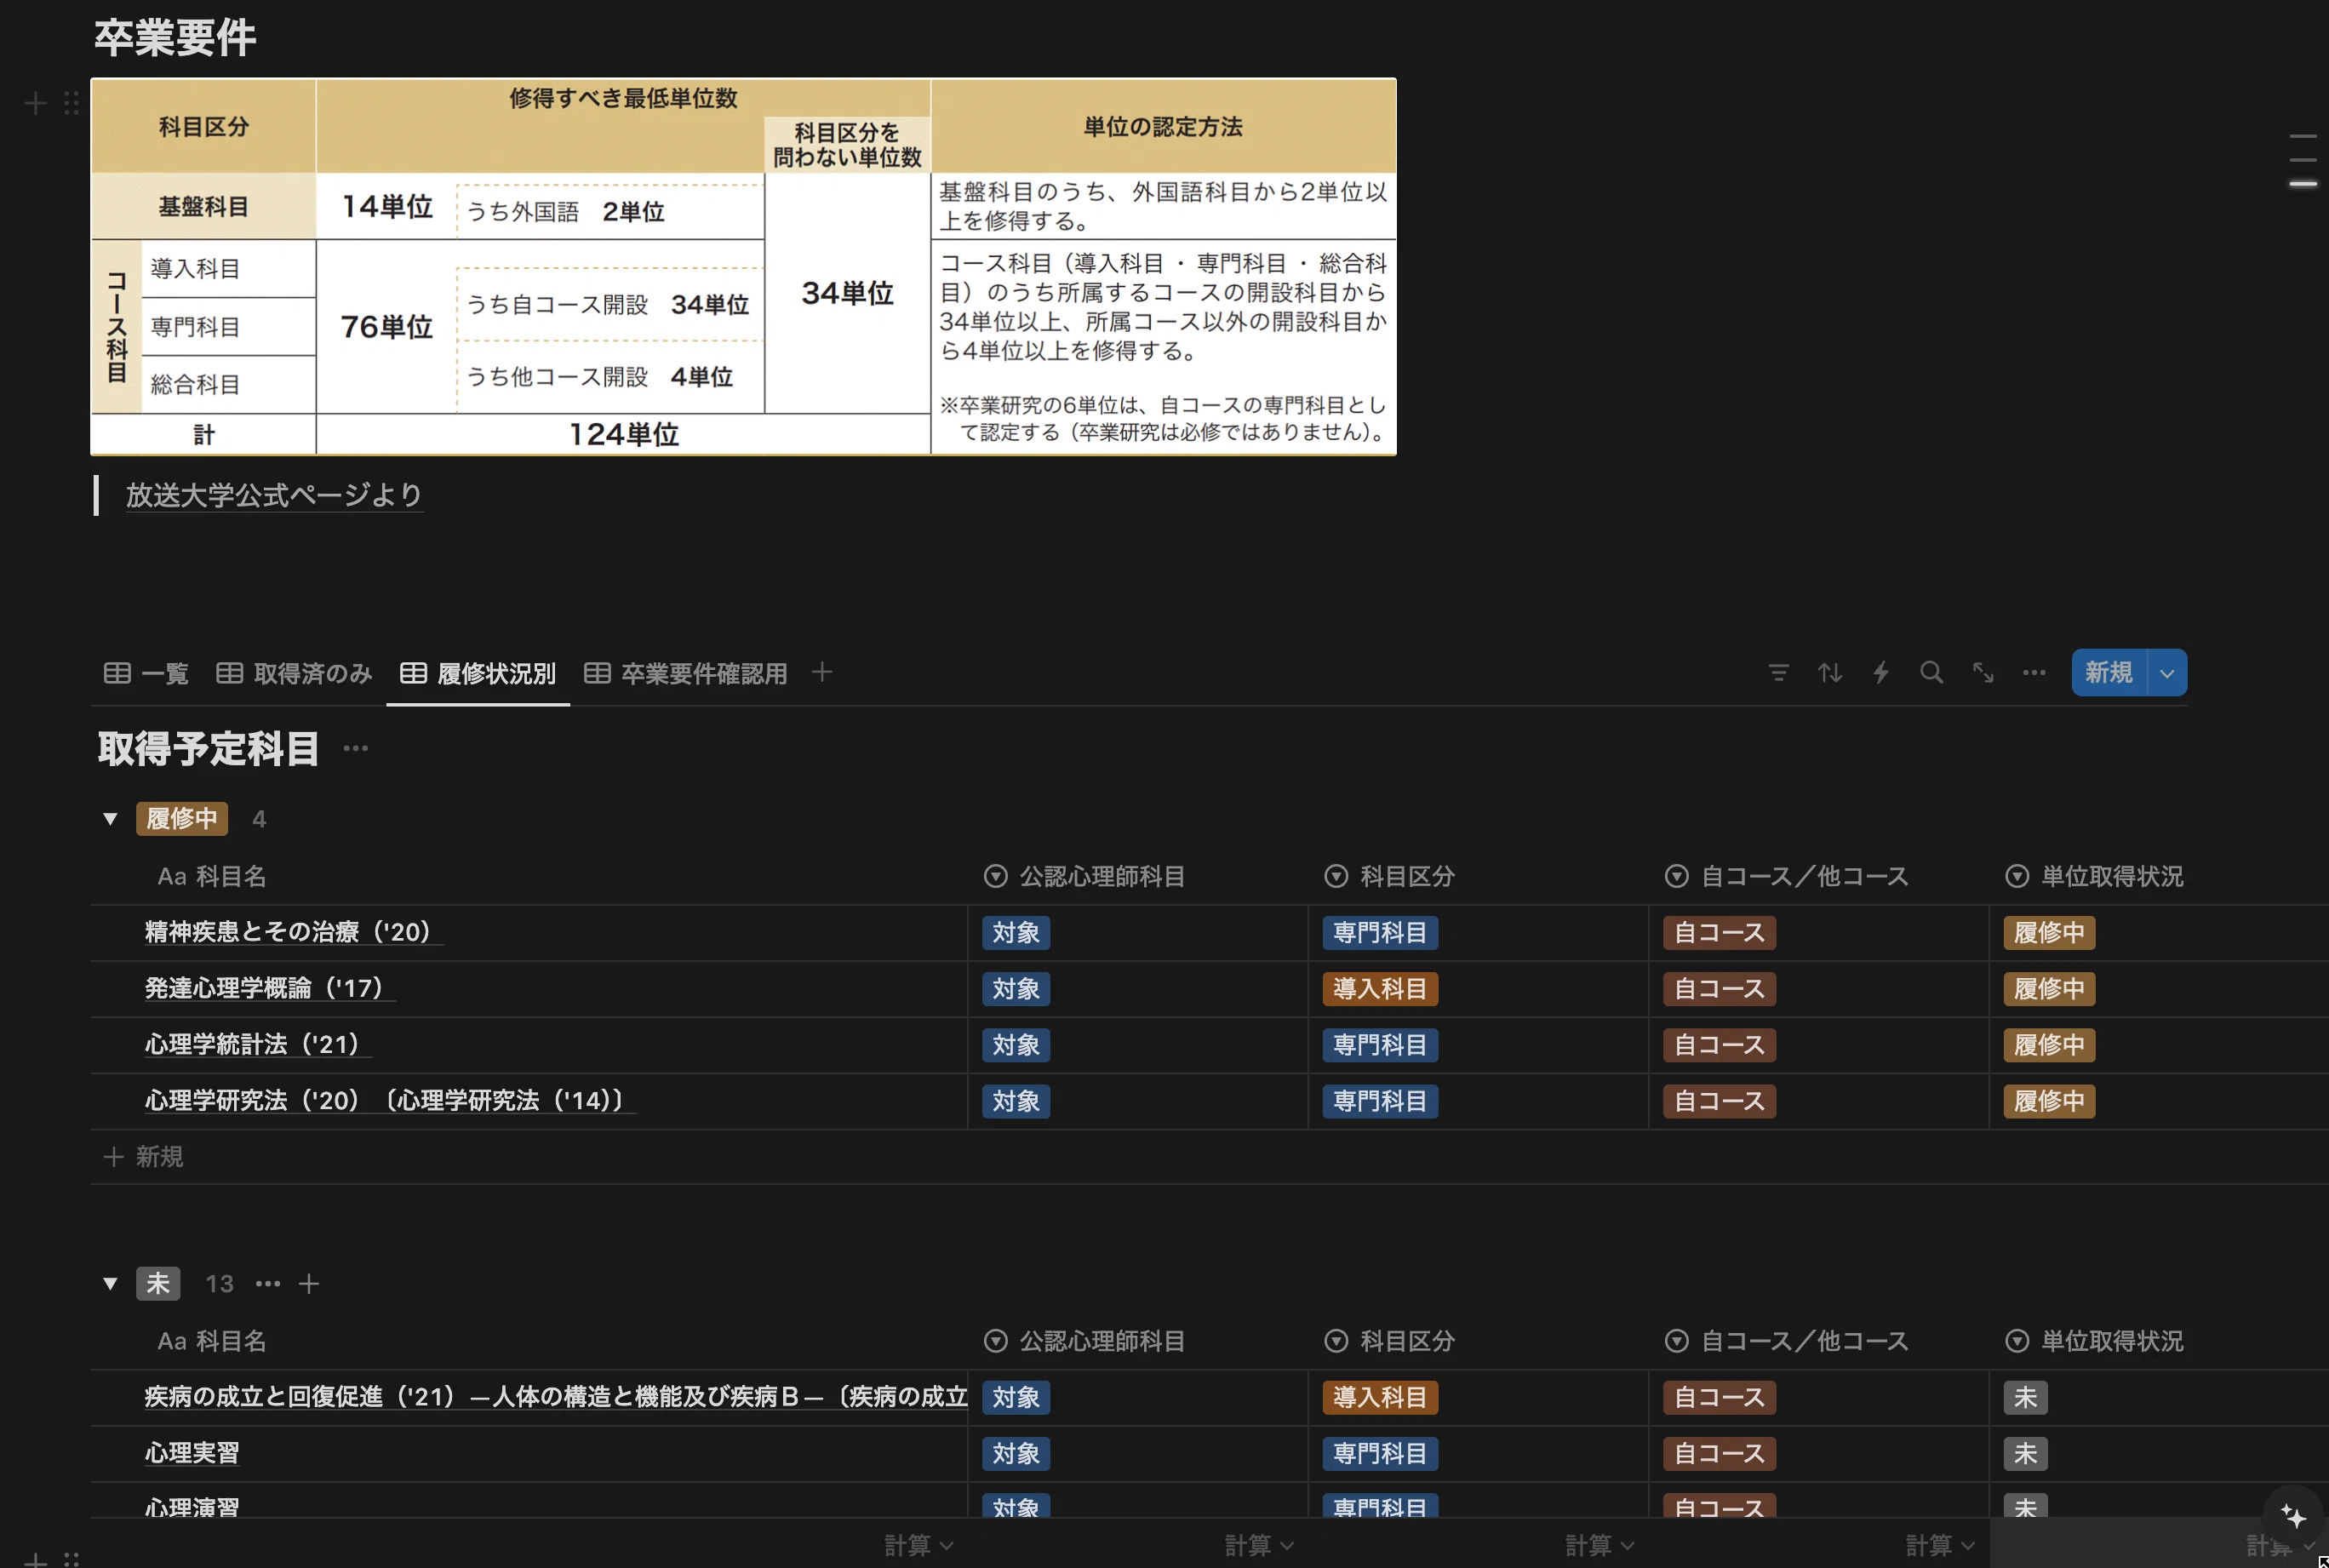Click the drag handle beside the image
This screenshot has height=1568, width=2329.
(71, 103)
